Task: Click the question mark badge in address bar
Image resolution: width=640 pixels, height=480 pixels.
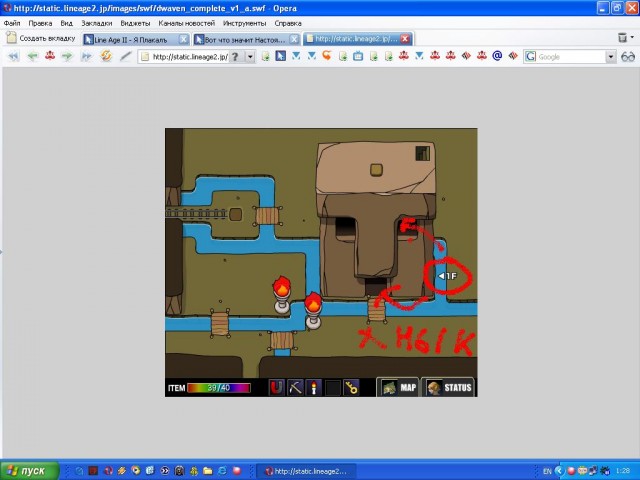Action: [x=235, y=57]
